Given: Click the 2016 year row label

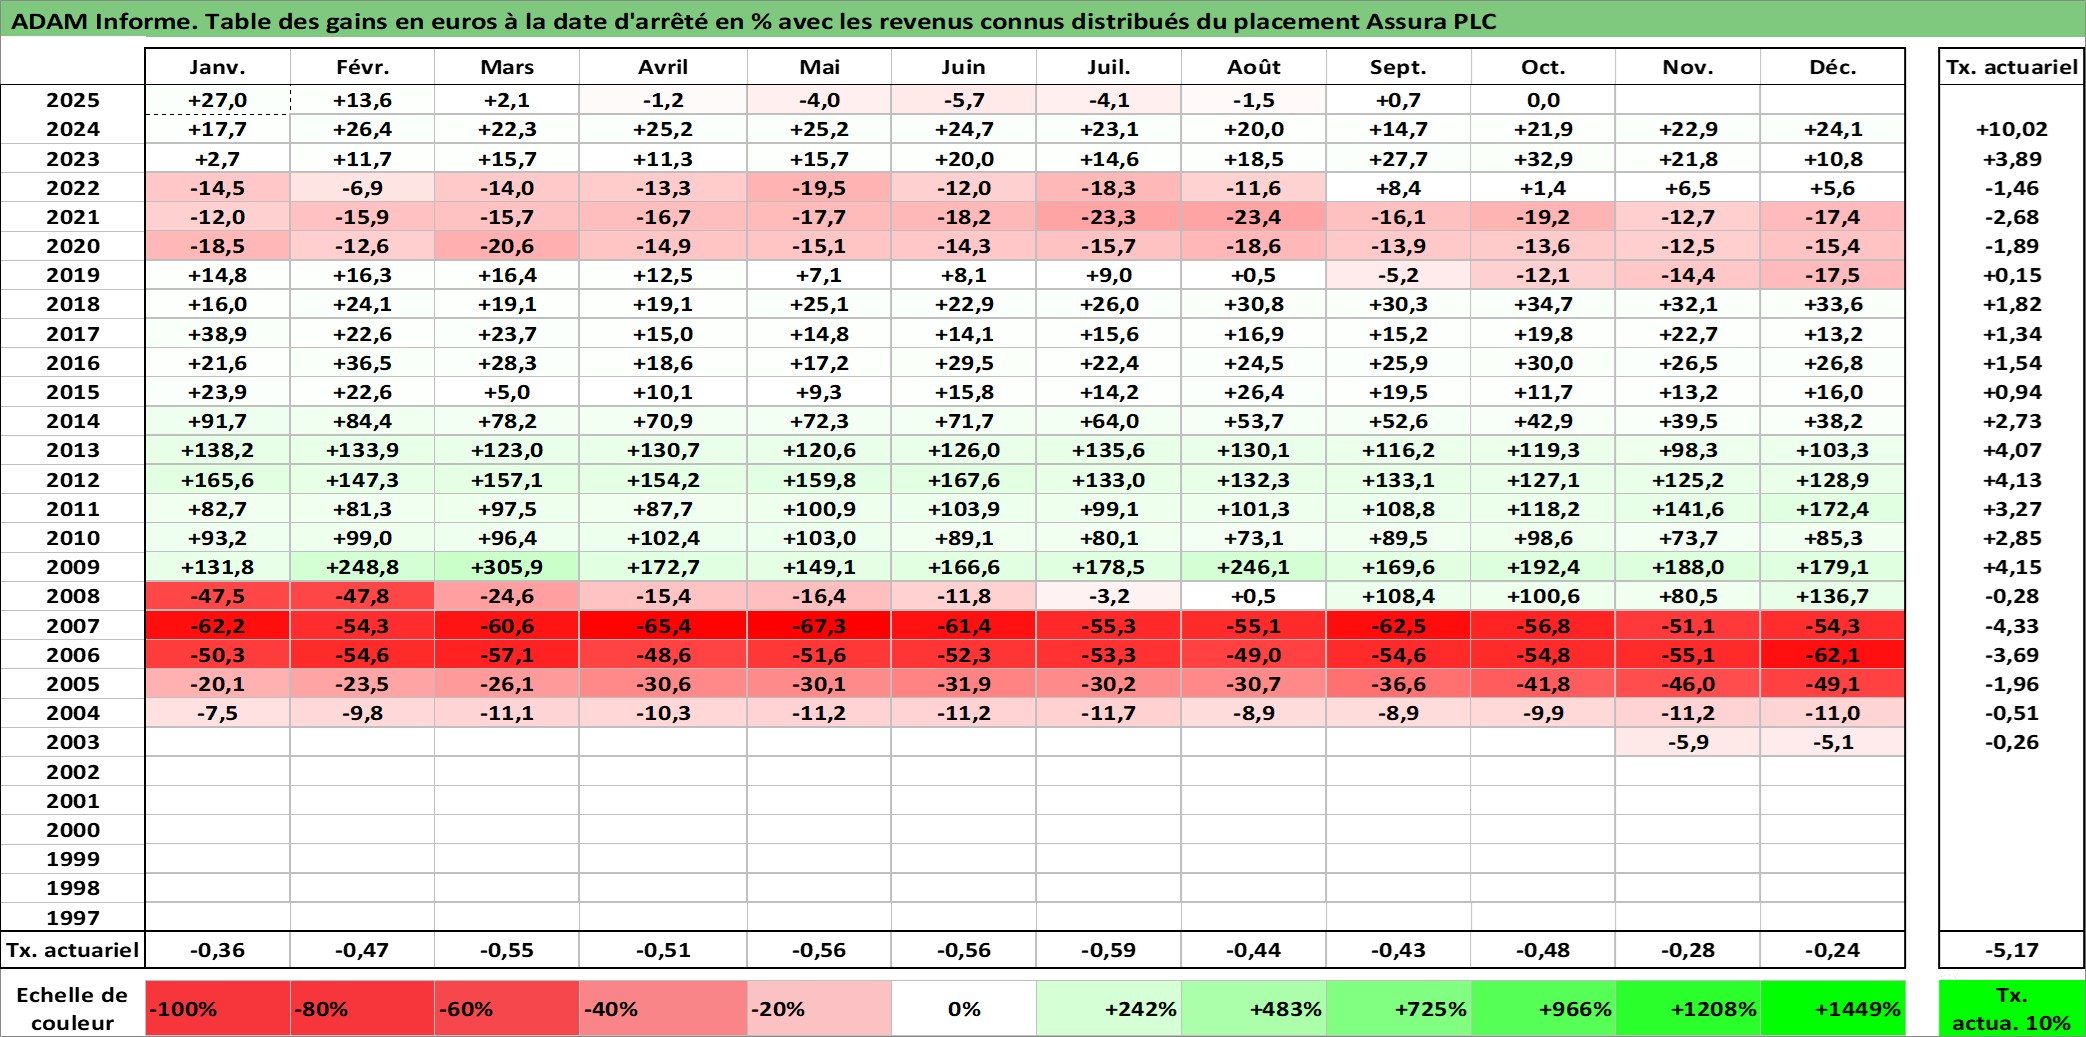Looking at the screenshot, I should (x=73, y=363).
